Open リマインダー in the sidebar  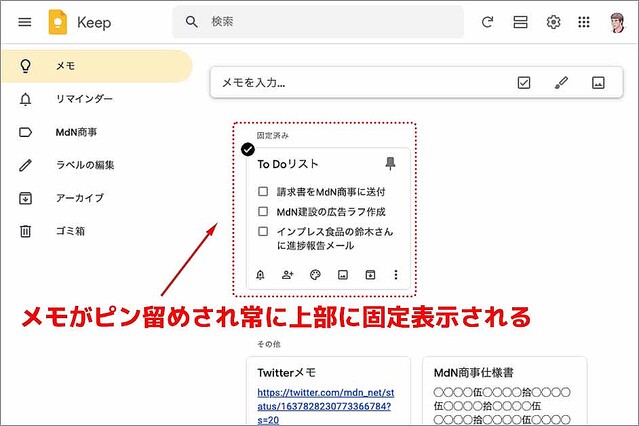pos(84,99)
